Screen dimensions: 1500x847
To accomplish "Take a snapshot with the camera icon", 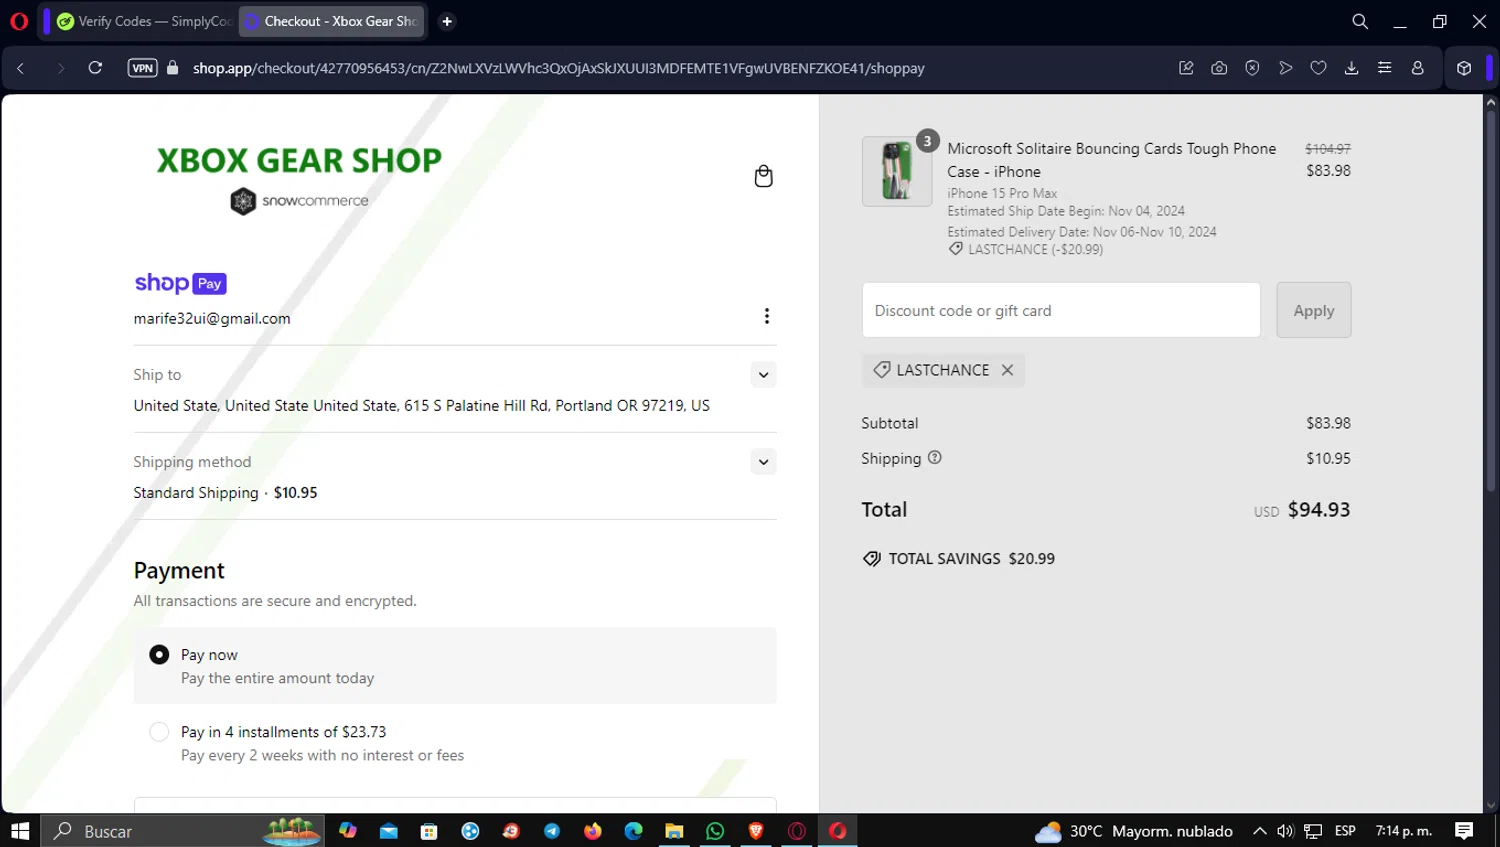I will [x=1219, y=68].
